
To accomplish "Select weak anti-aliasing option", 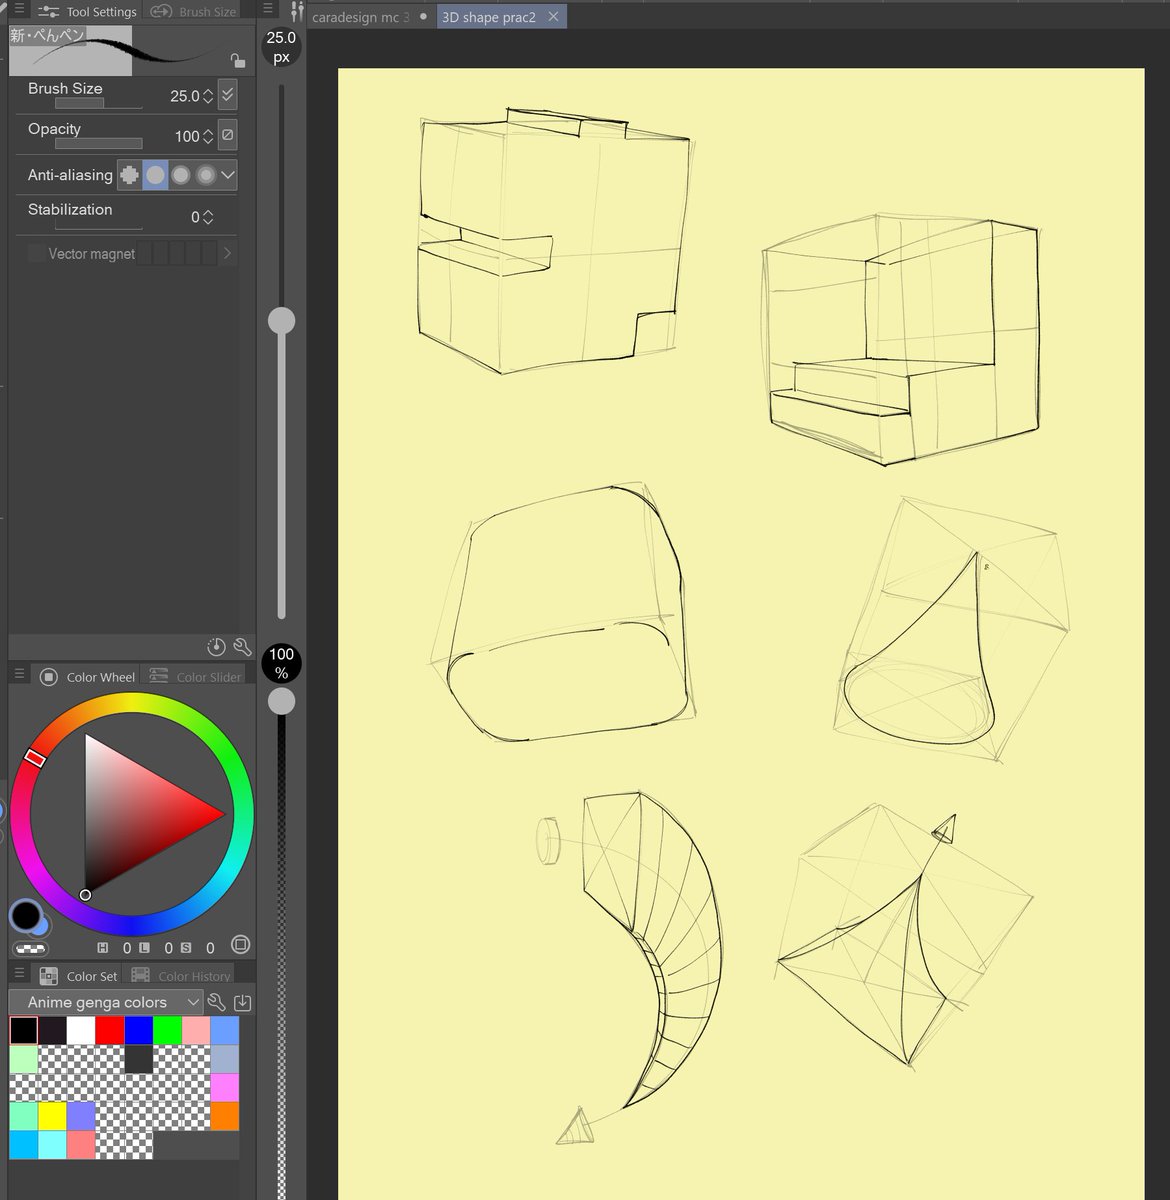I will point(155,175).
